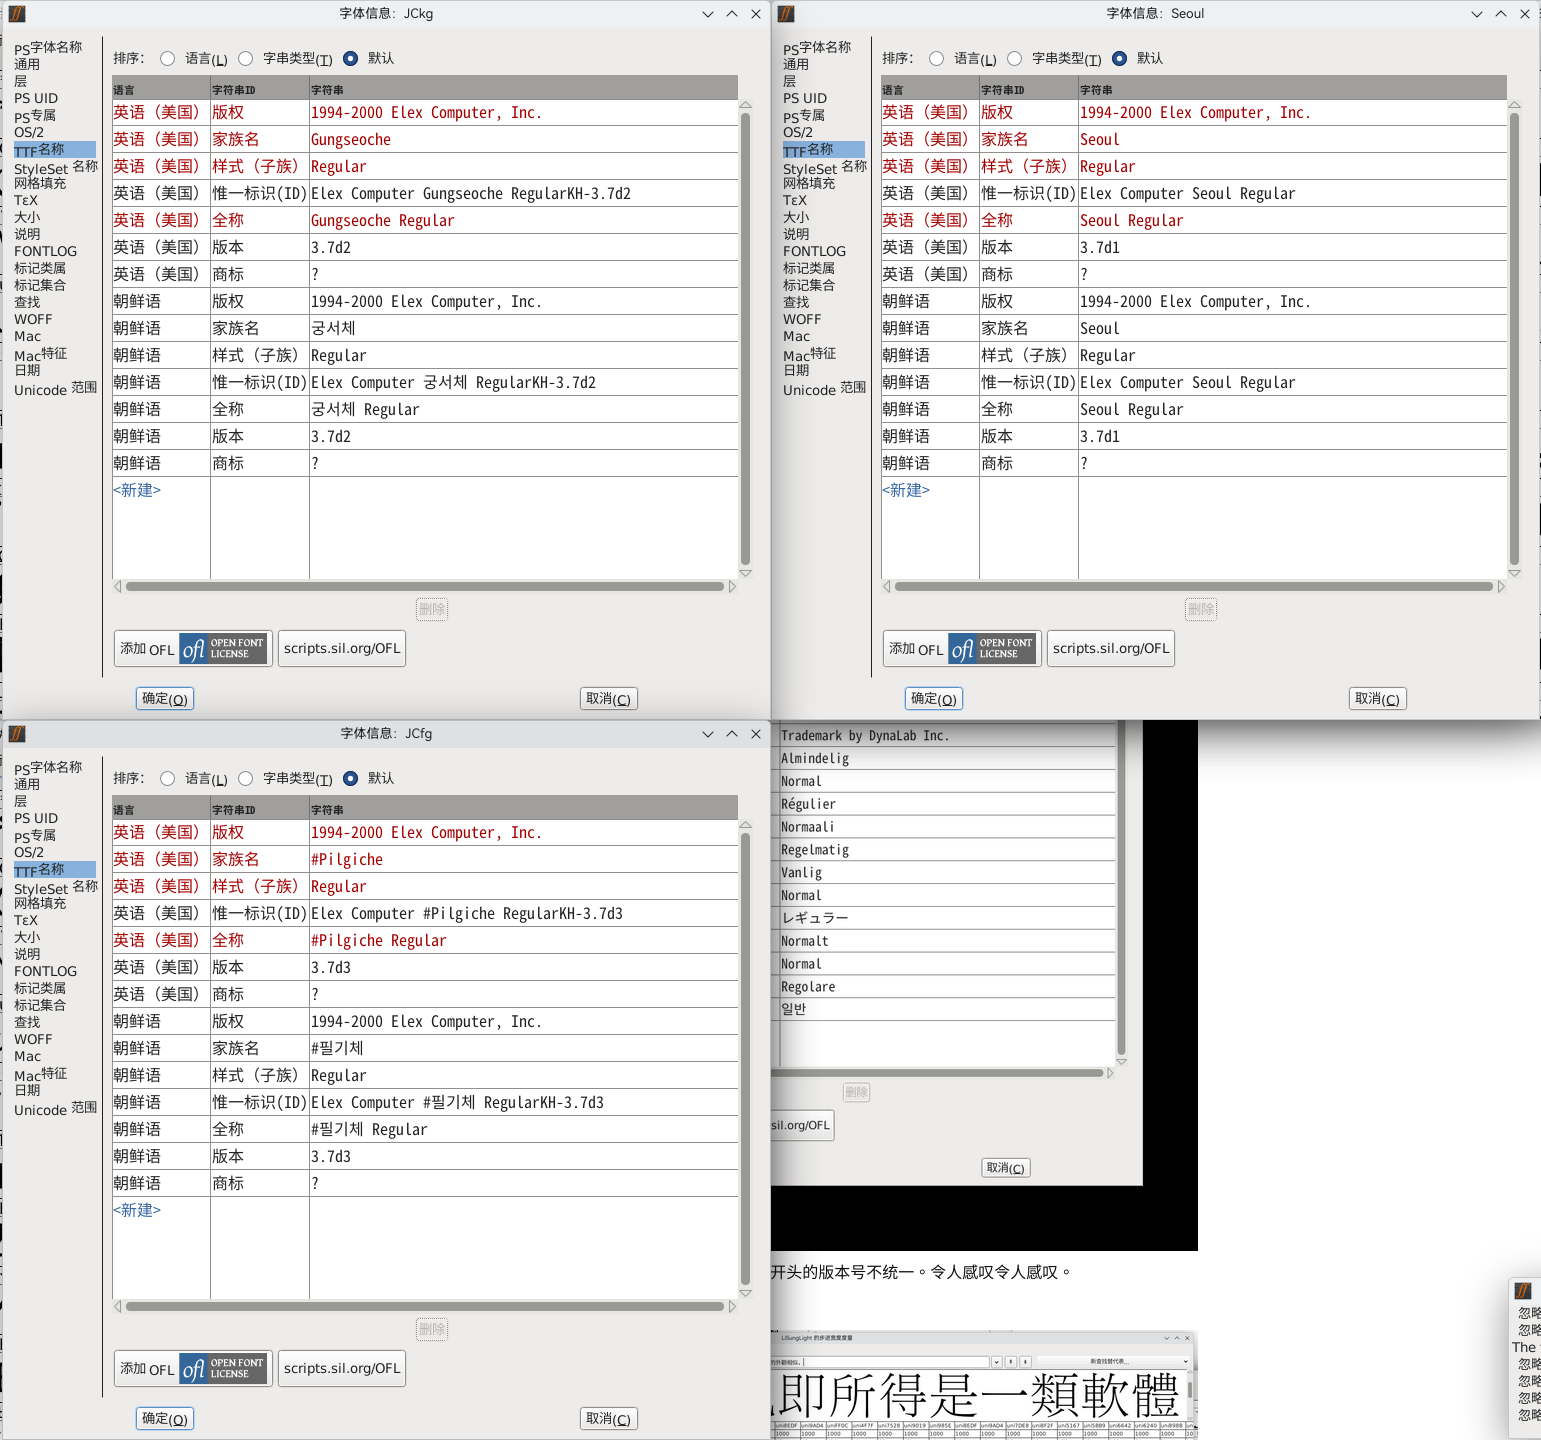Select 'Régulier' row in the background window

pyautogui.click(x=947, y=804)
